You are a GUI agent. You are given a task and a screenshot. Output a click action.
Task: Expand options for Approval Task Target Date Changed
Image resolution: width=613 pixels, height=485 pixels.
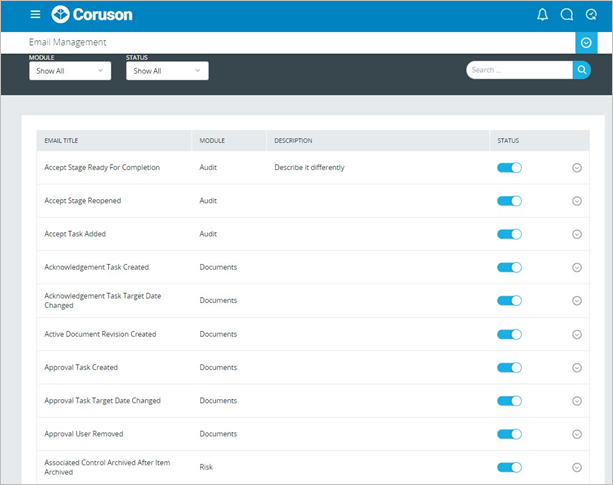[577, 401]
